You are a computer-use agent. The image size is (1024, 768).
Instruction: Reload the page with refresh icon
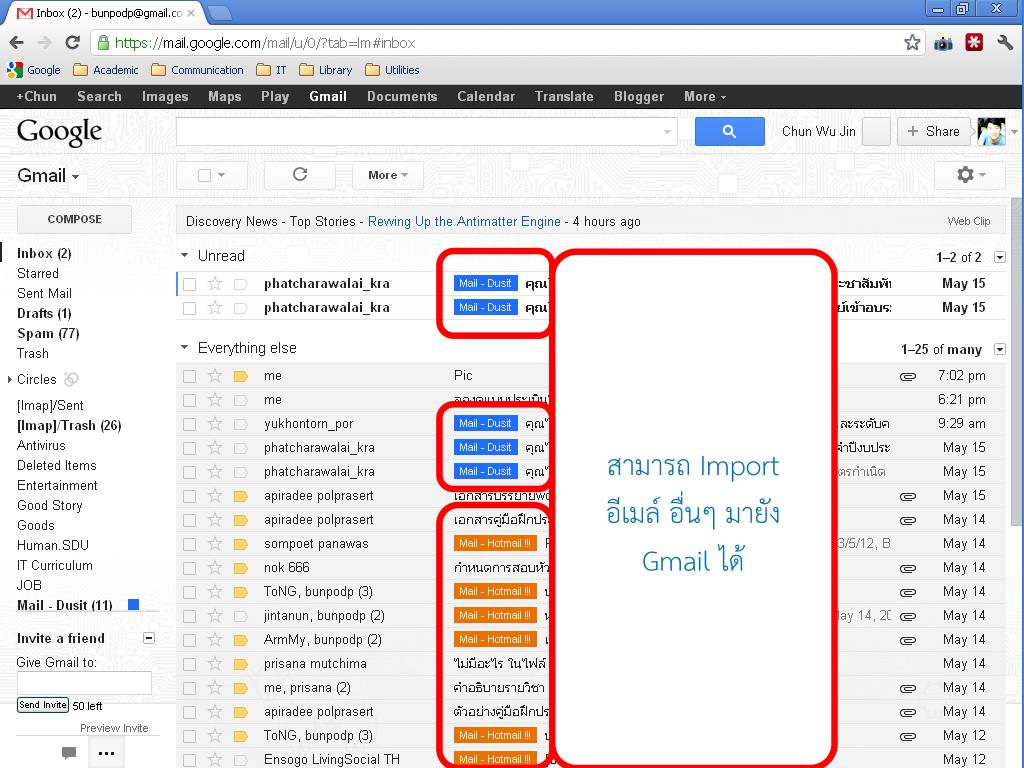pos(72,43)
